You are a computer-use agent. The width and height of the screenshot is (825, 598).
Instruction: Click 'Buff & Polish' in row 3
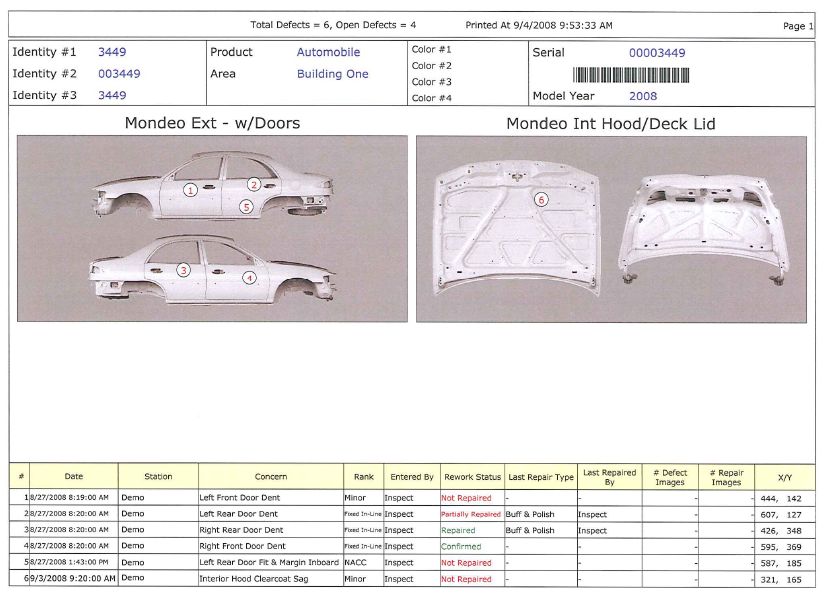[x=530, y=531]
